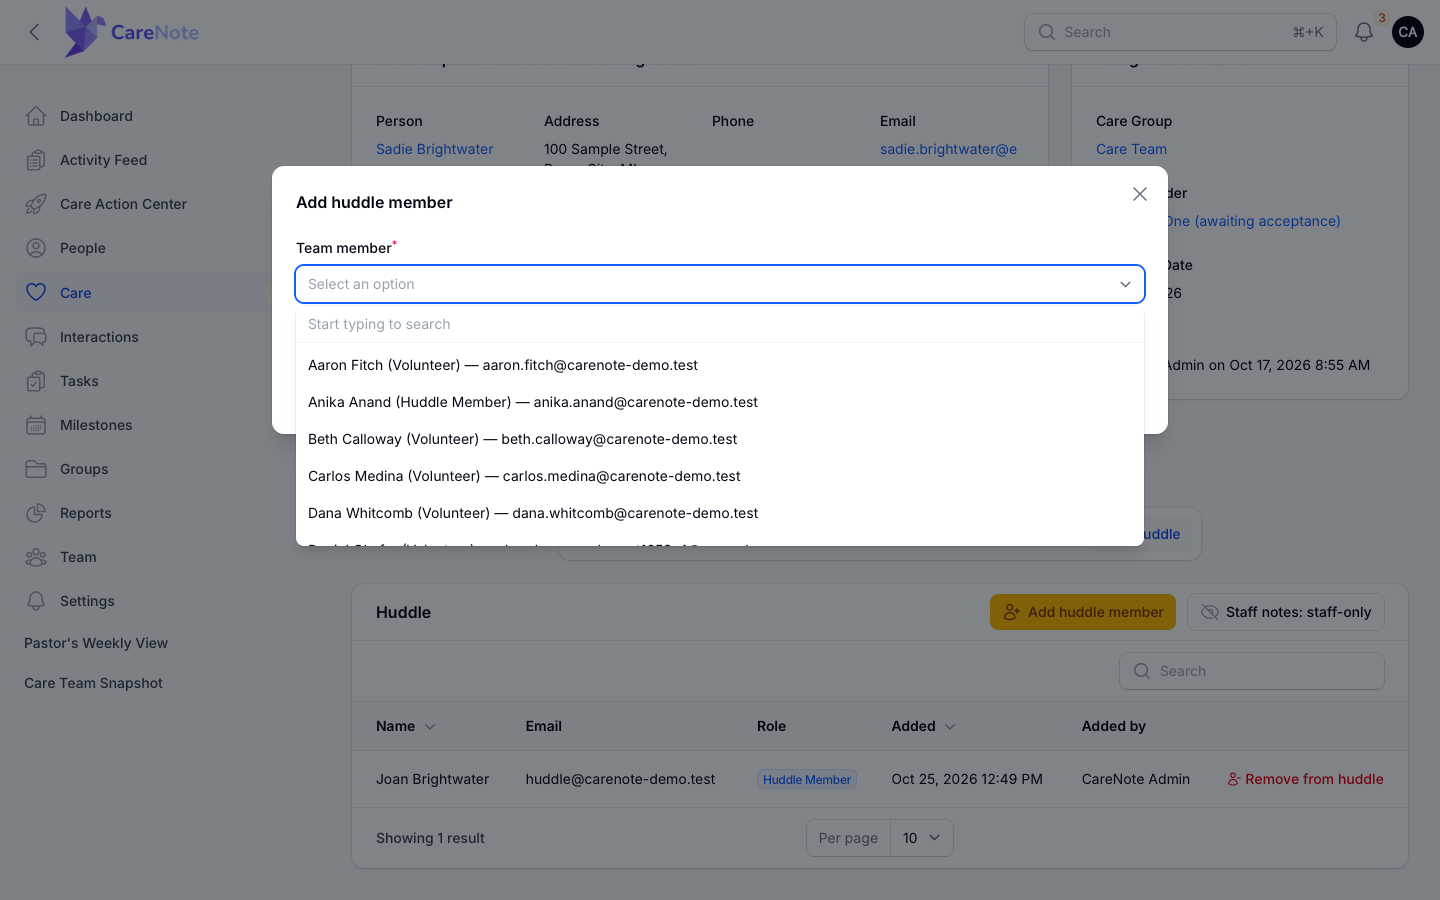The height and width of the screenshot is (900, 1440).
Task: Open Care Team Snapshot link
Action: [x=93, y=683]
